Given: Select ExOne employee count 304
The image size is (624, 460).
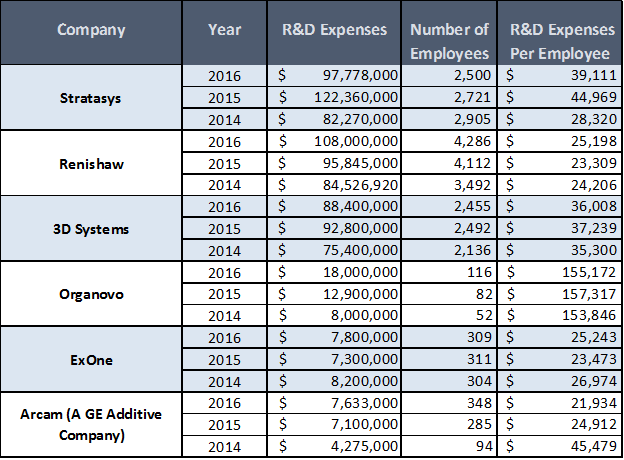Looking at the screenshot, I should pyautogui.click(x=449, y=381).
